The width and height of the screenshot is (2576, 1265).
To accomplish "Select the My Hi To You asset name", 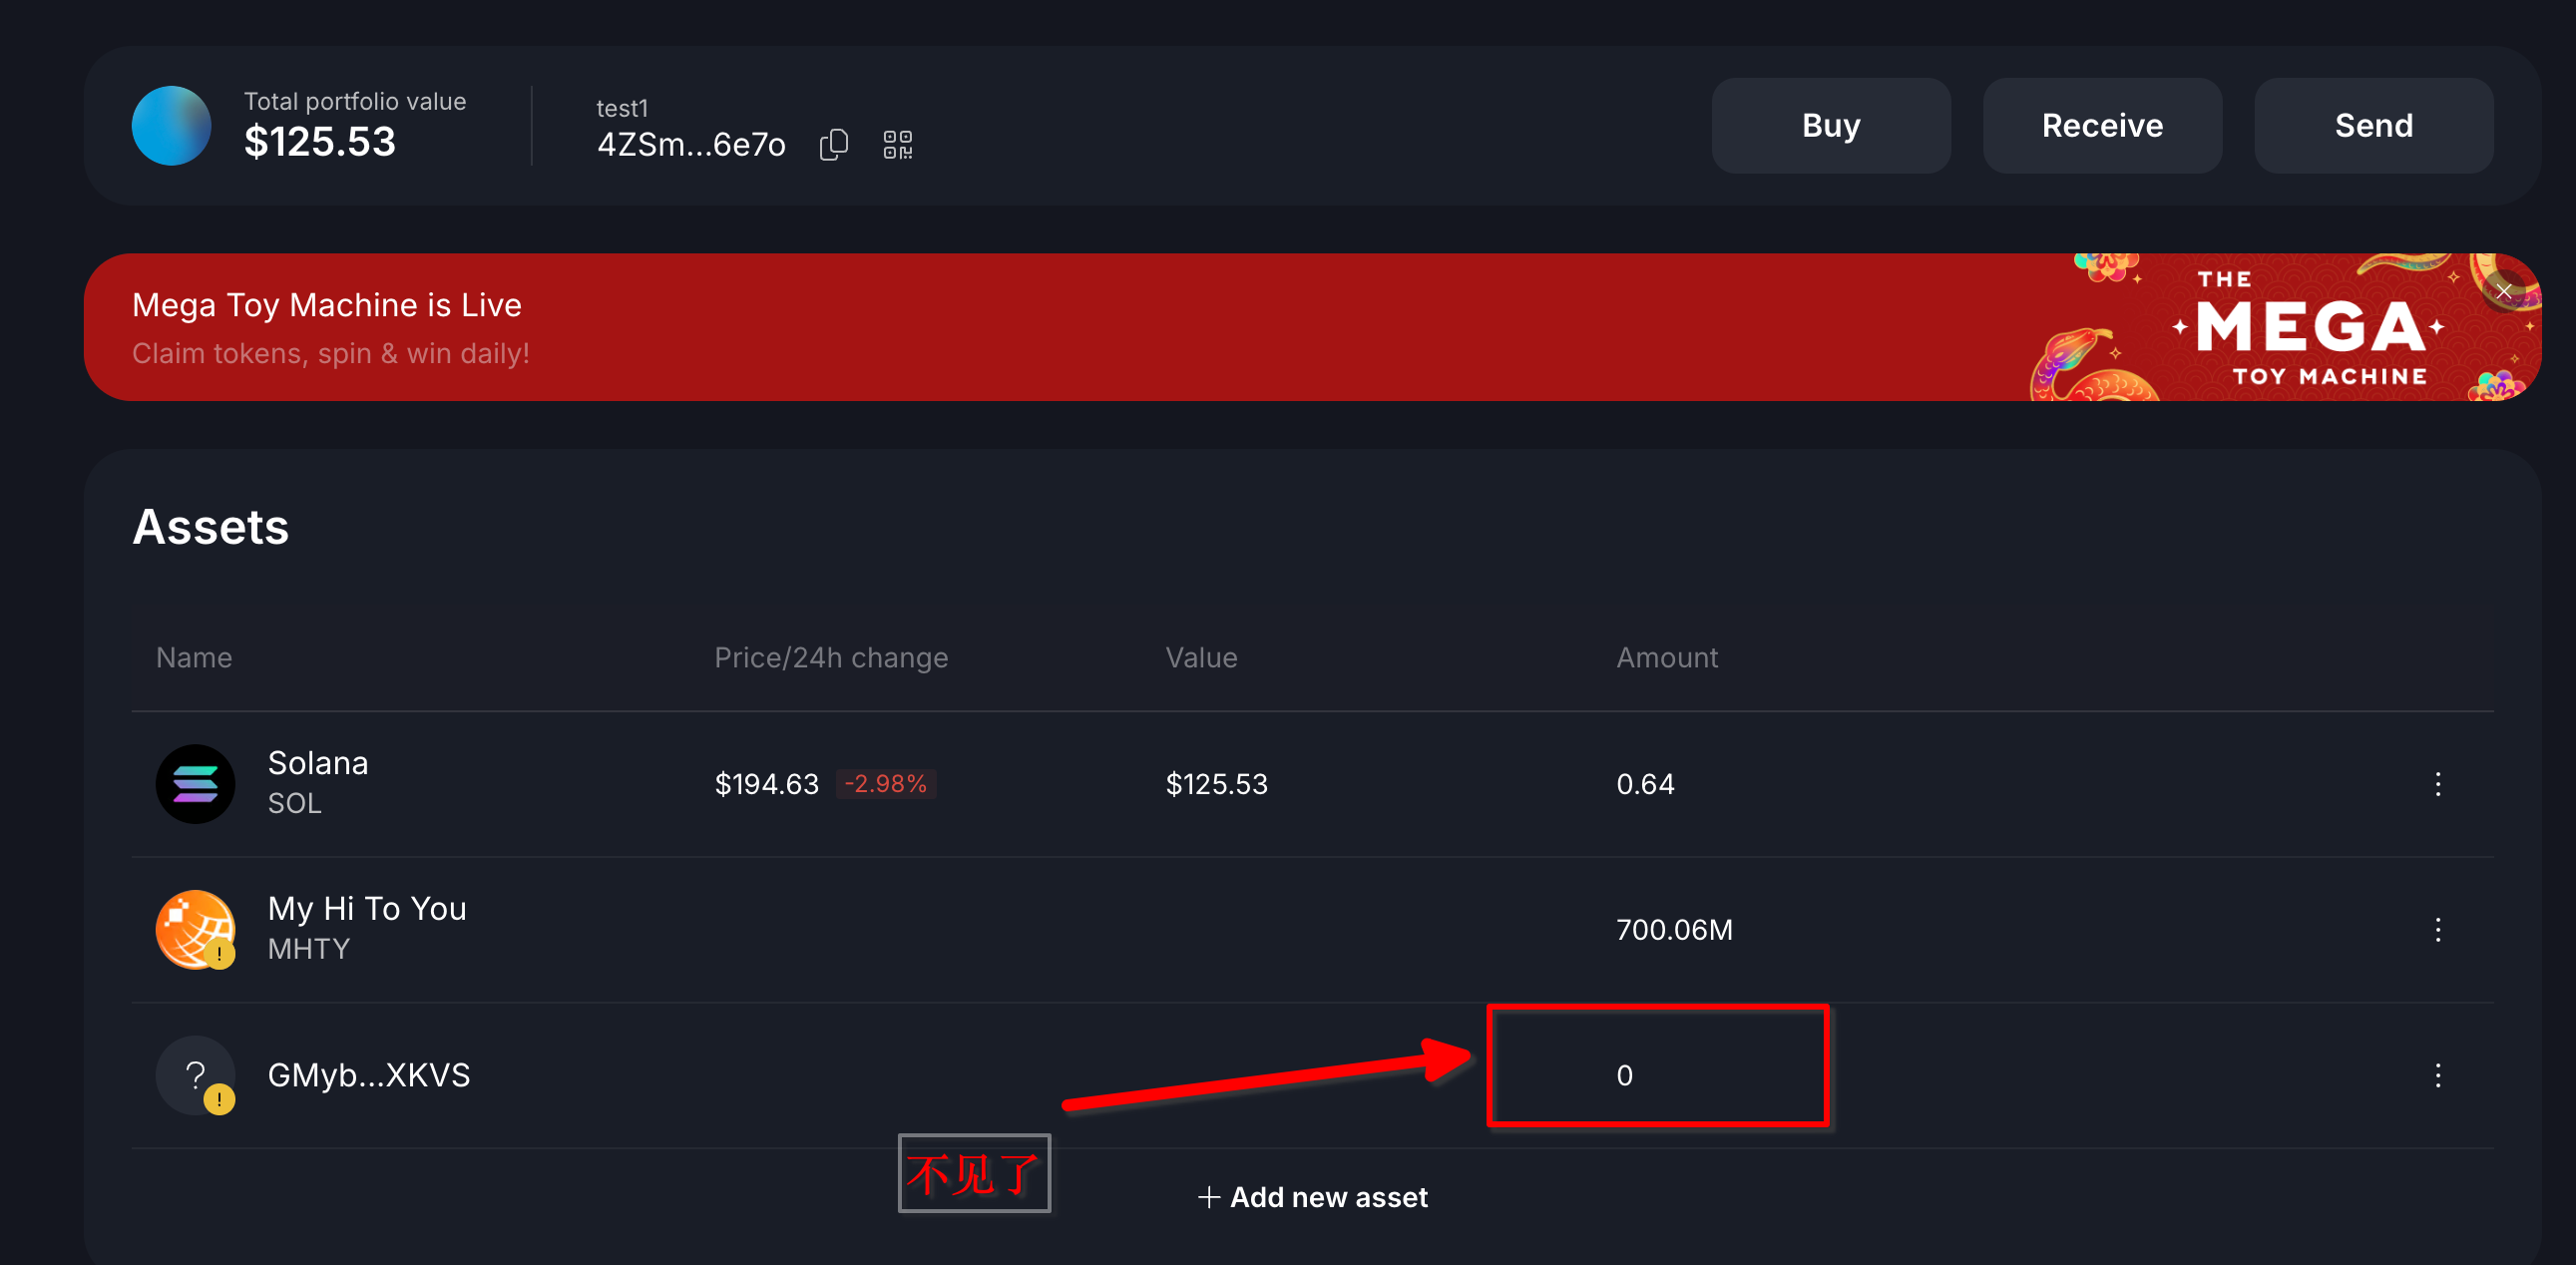I will tap(366, 909).
